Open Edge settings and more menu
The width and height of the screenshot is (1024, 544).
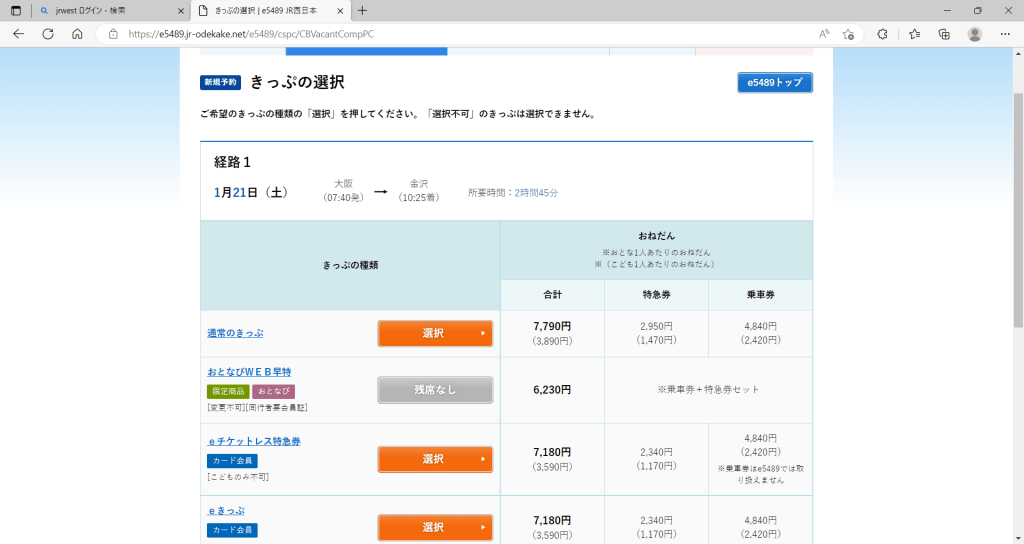pyautogui.click(x=1006, y=33)
